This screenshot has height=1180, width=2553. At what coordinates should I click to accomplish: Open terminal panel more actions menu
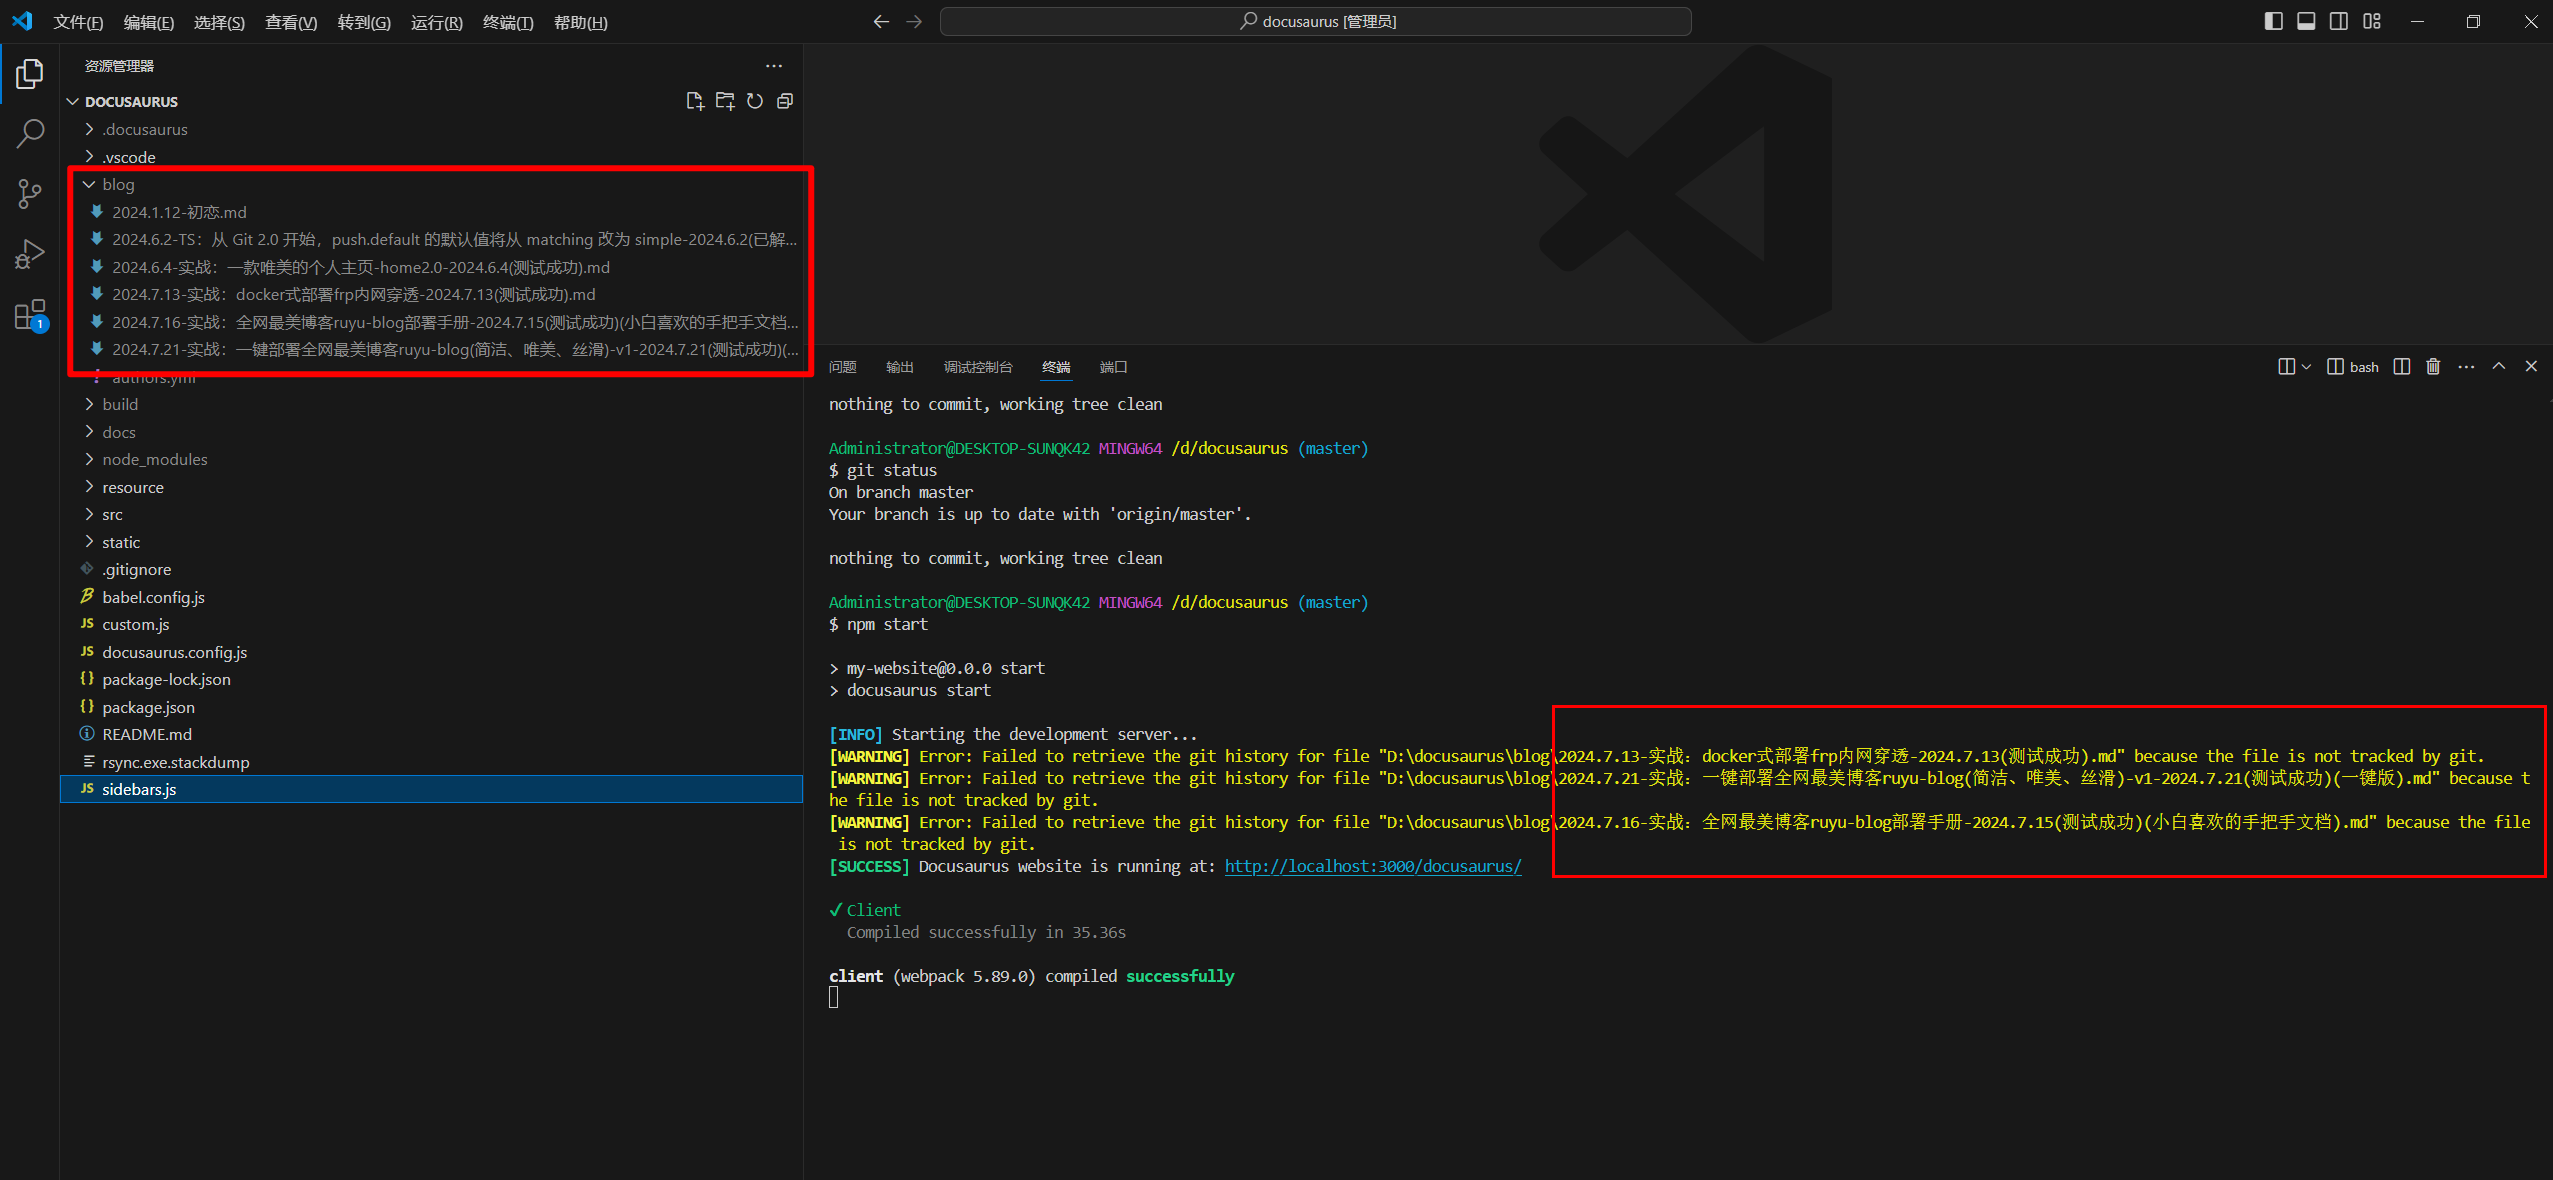pyautogui.click(x=2466, y=367)
